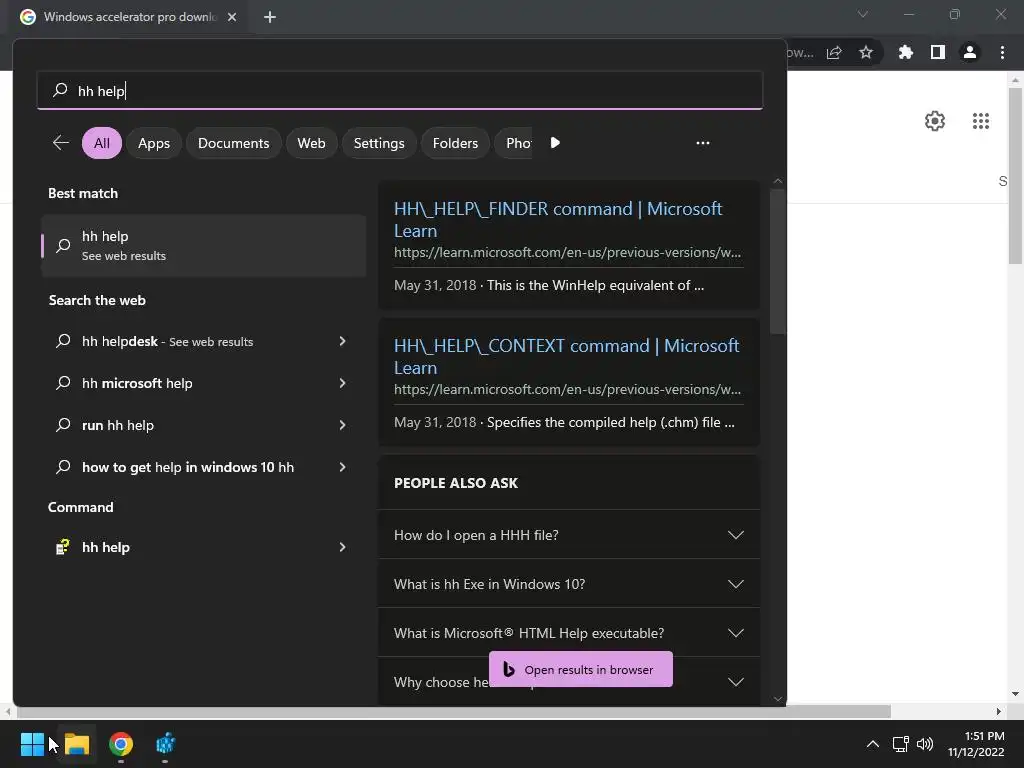This screenshot has height=768, width=1024.
Task: Open HH\_HELP\_FINDER command Microsoft Learn link
Action: point(558,219)
